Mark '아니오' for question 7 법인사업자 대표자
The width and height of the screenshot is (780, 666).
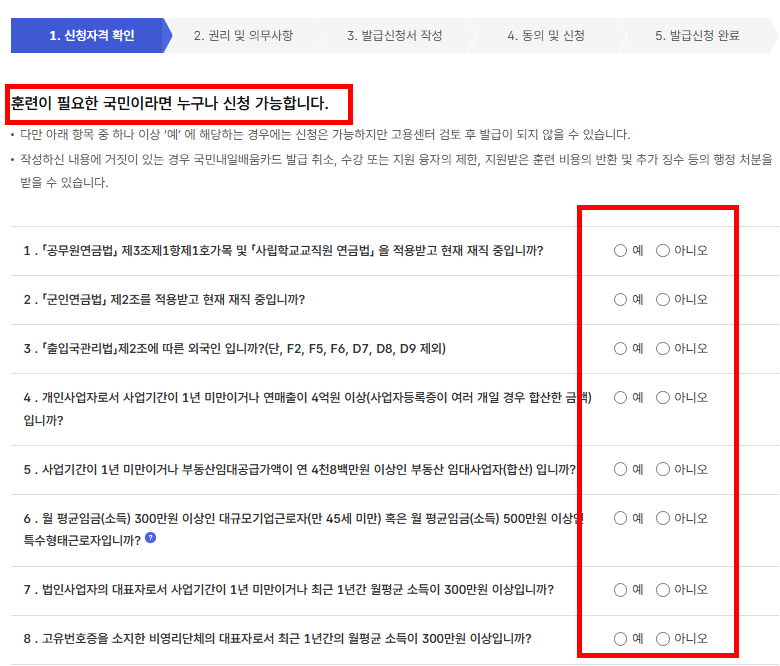tap(663, 590)
